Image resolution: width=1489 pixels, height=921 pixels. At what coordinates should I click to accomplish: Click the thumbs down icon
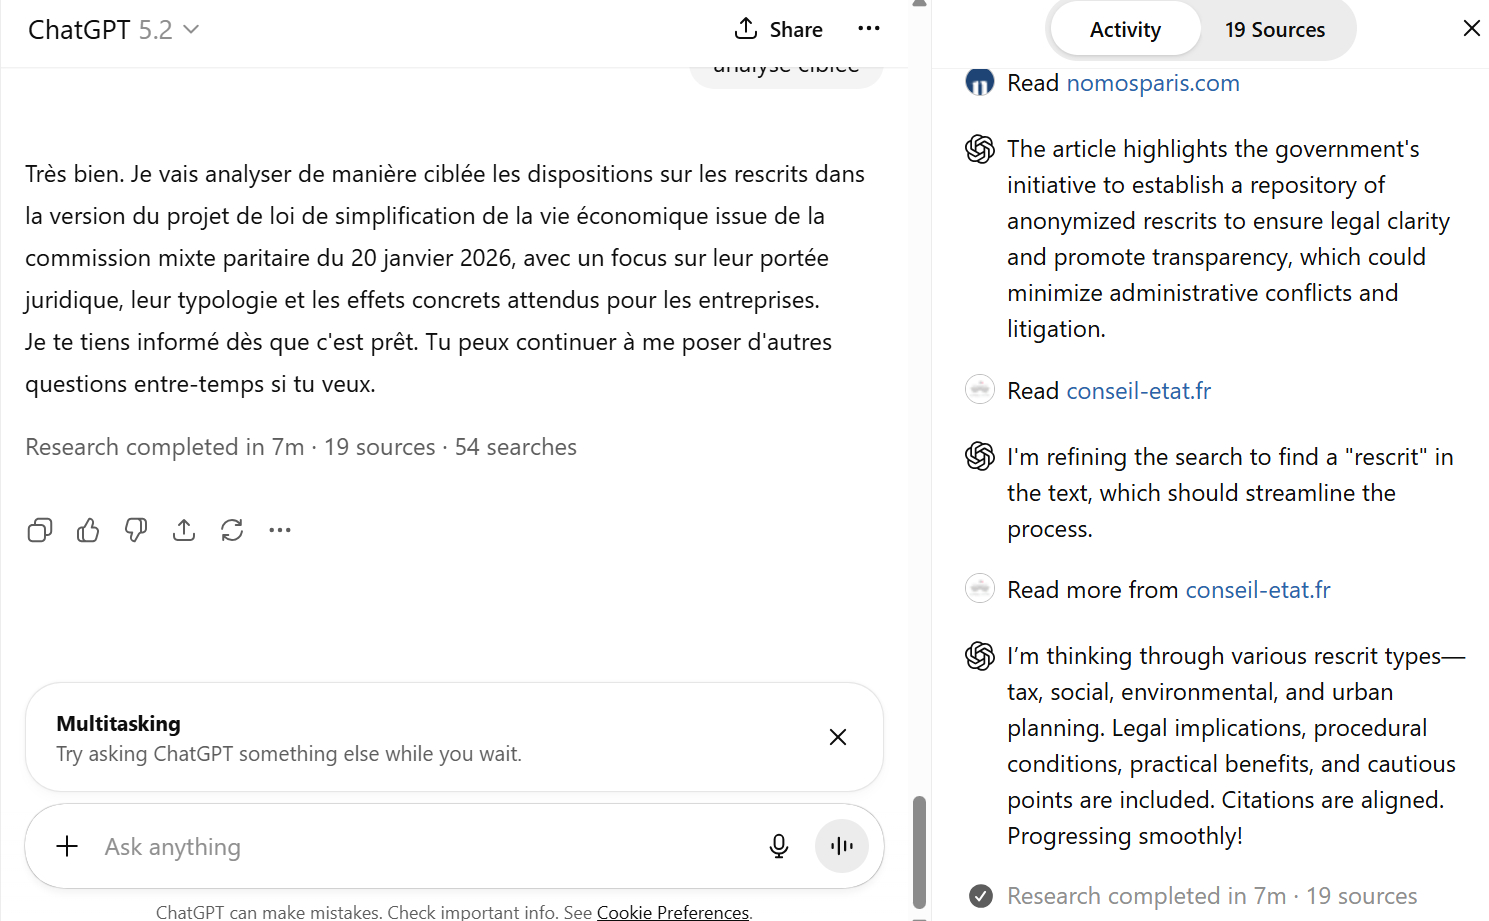pyautogui.click(x=136, y=530)
